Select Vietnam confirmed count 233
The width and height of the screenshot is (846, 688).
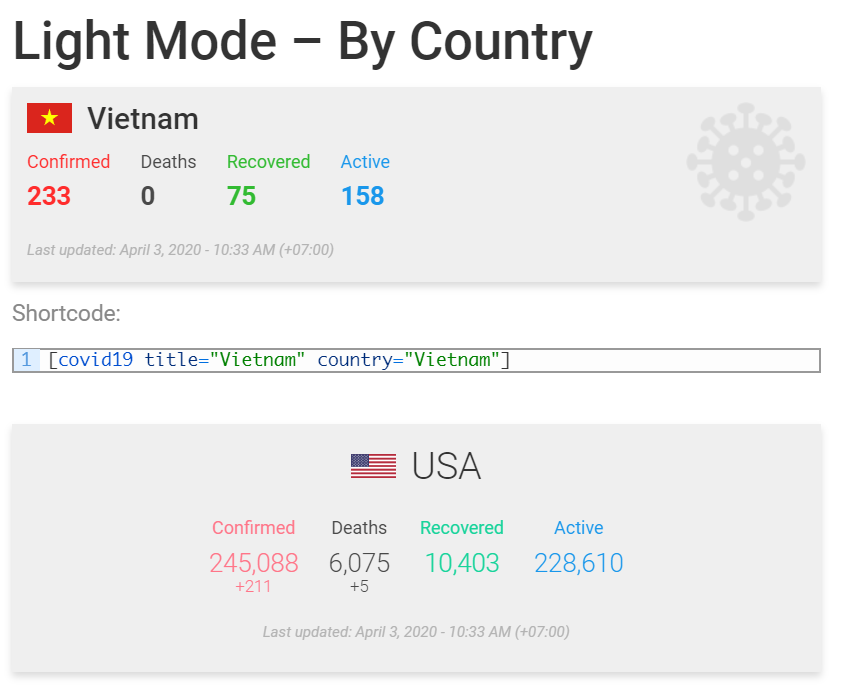click(x=49, y=196)
